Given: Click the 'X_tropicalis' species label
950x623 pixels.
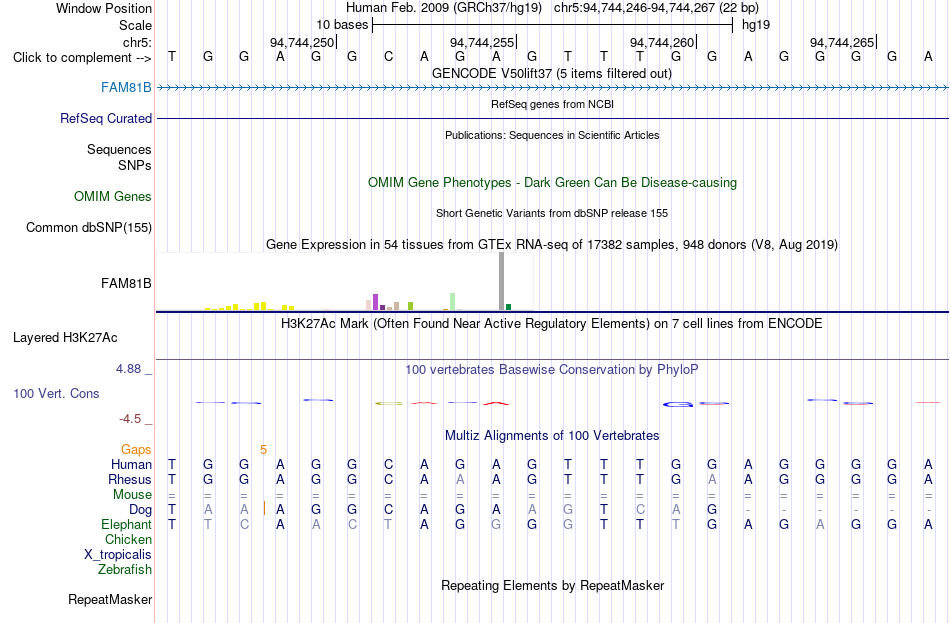Looking at the screenshot, I should pos(118,555).
